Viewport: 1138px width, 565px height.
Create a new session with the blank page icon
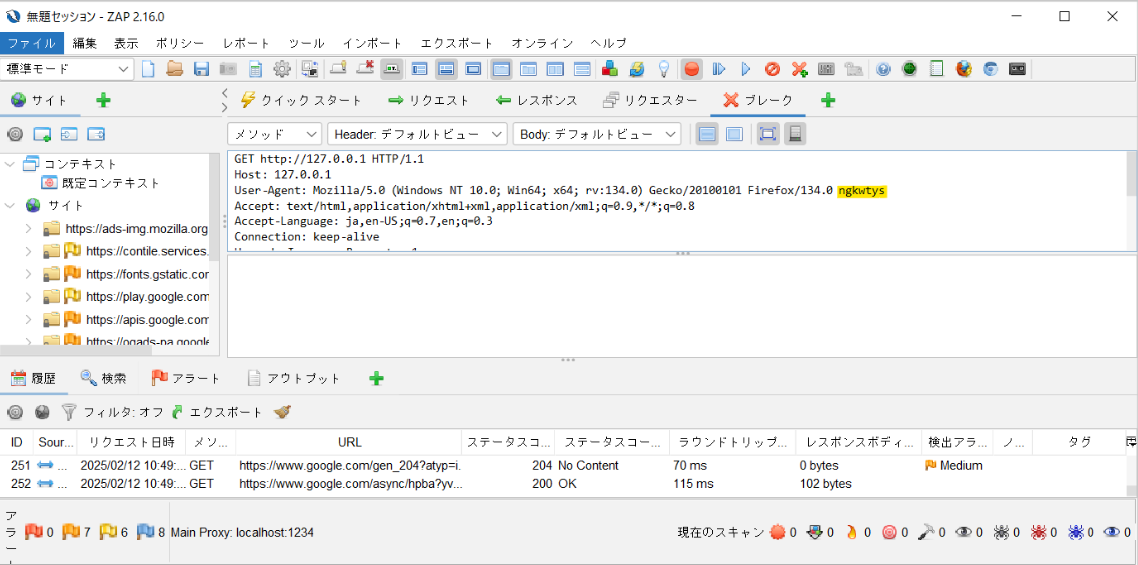(x=148, y=69)
